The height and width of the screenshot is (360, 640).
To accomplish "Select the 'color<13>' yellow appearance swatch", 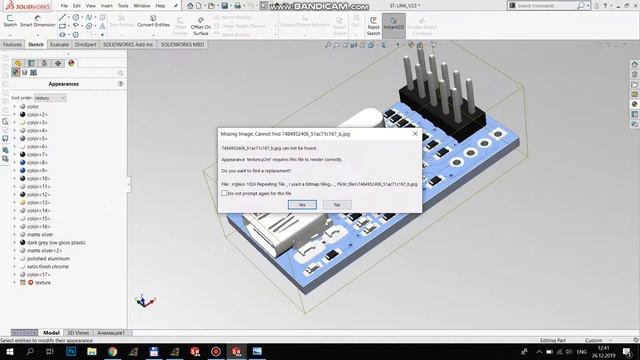I will click(22, 202).
